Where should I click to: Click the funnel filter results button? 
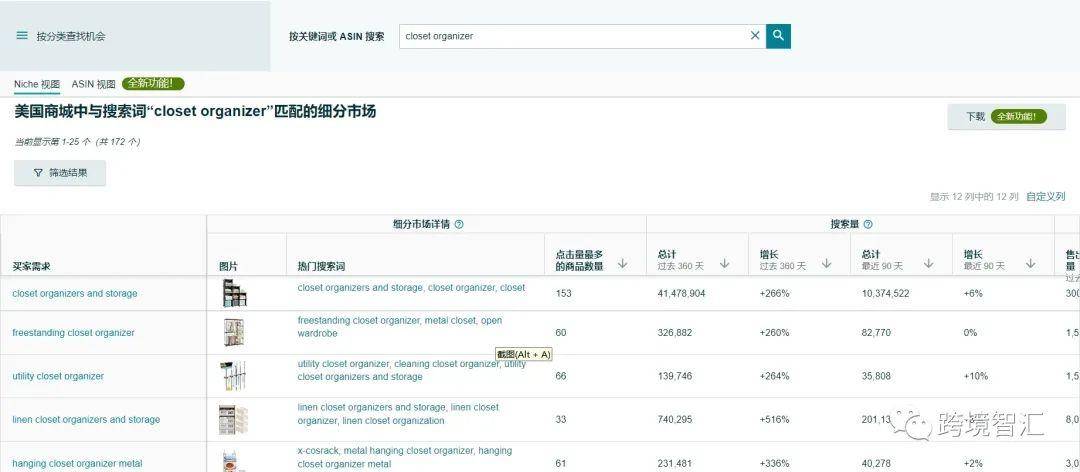click(60, 173)
